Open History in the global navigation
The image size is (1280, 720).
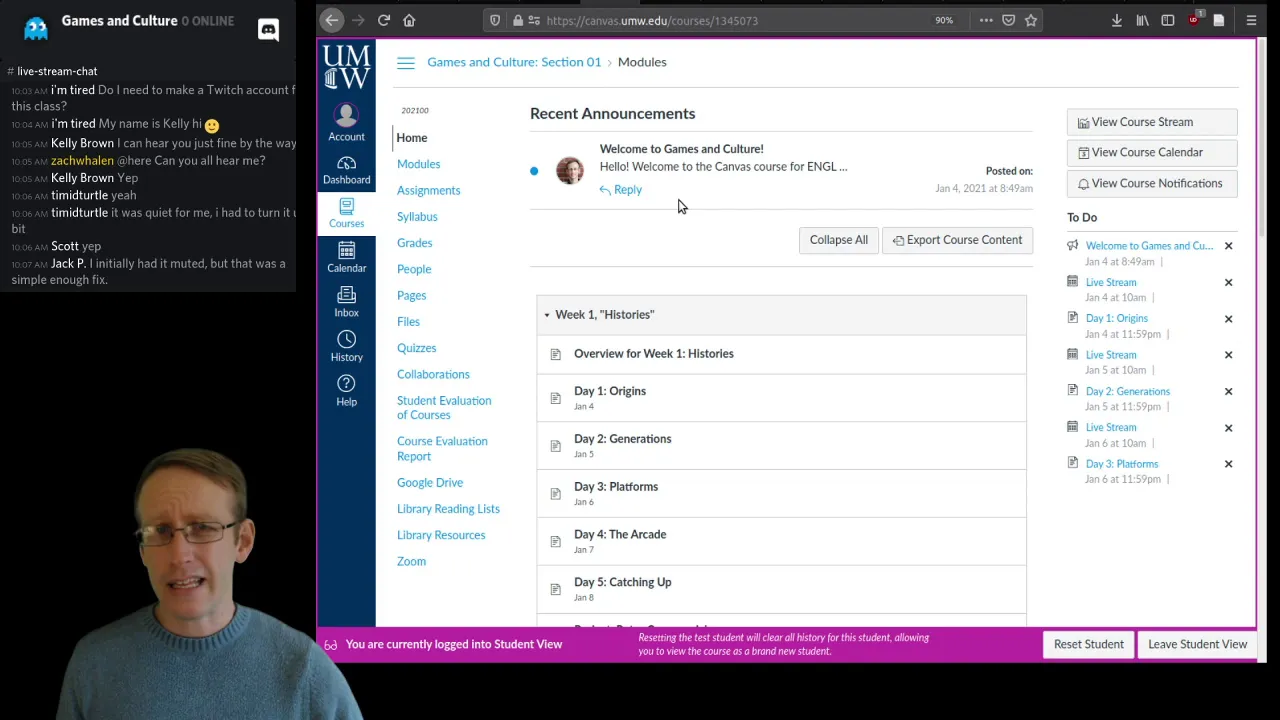click(346, 346)
